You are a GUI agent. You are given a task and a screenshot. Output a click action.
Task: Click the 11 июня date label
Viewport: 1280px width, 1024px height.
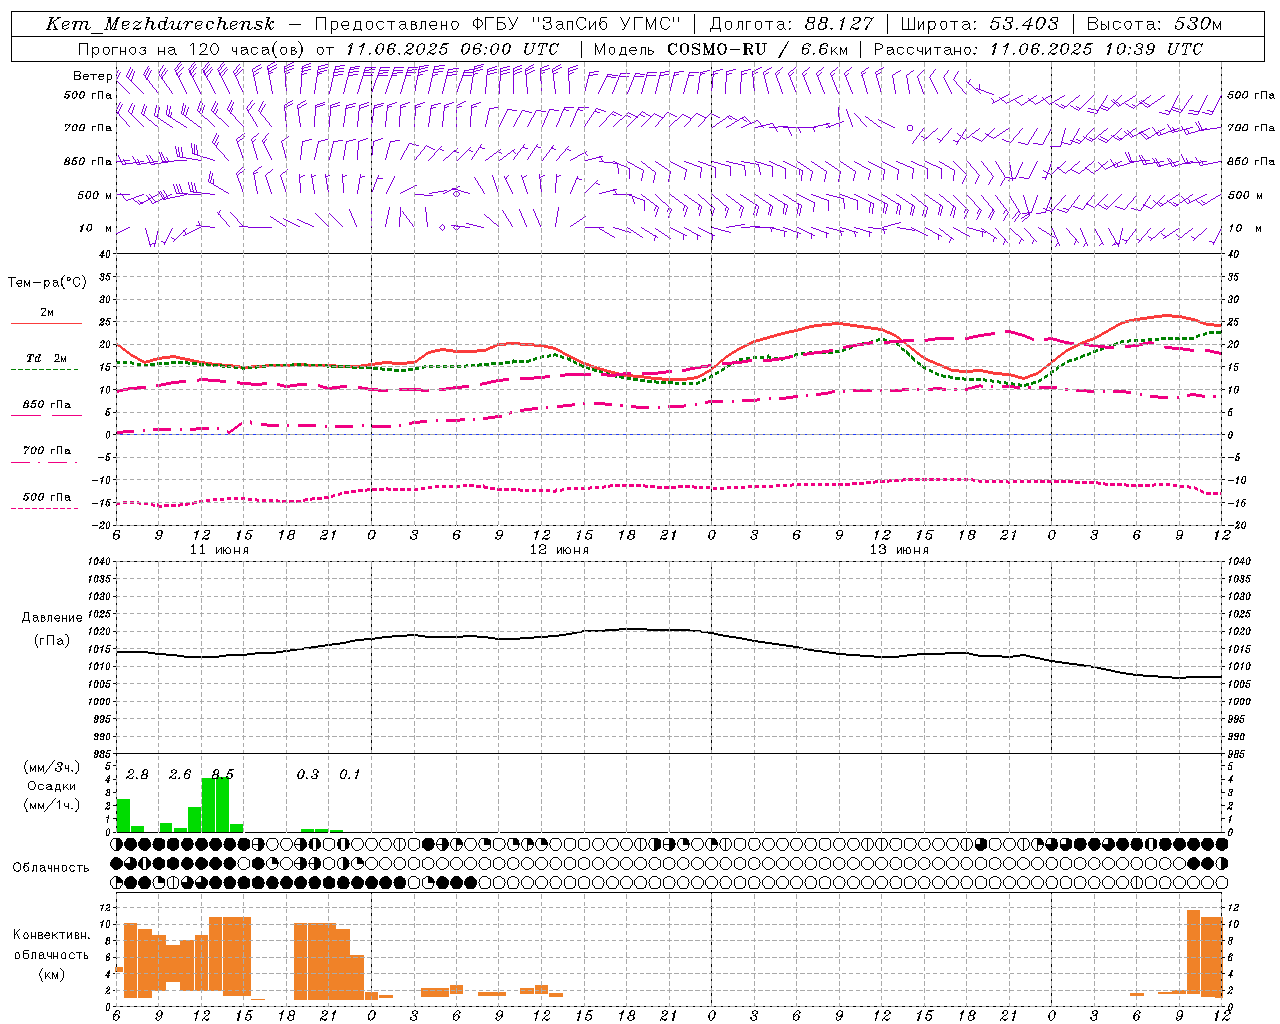point(219,550)
